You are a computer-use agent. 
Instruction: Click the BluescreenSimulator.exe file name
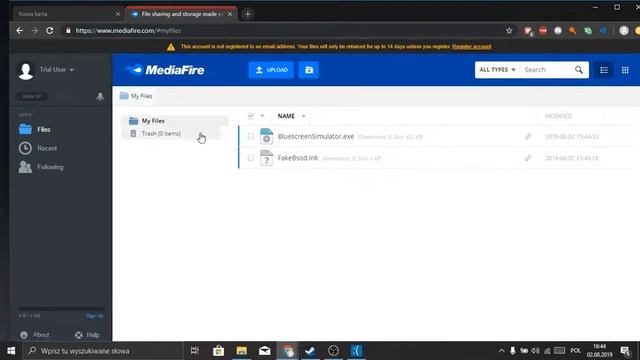click(x=316, y=136)
